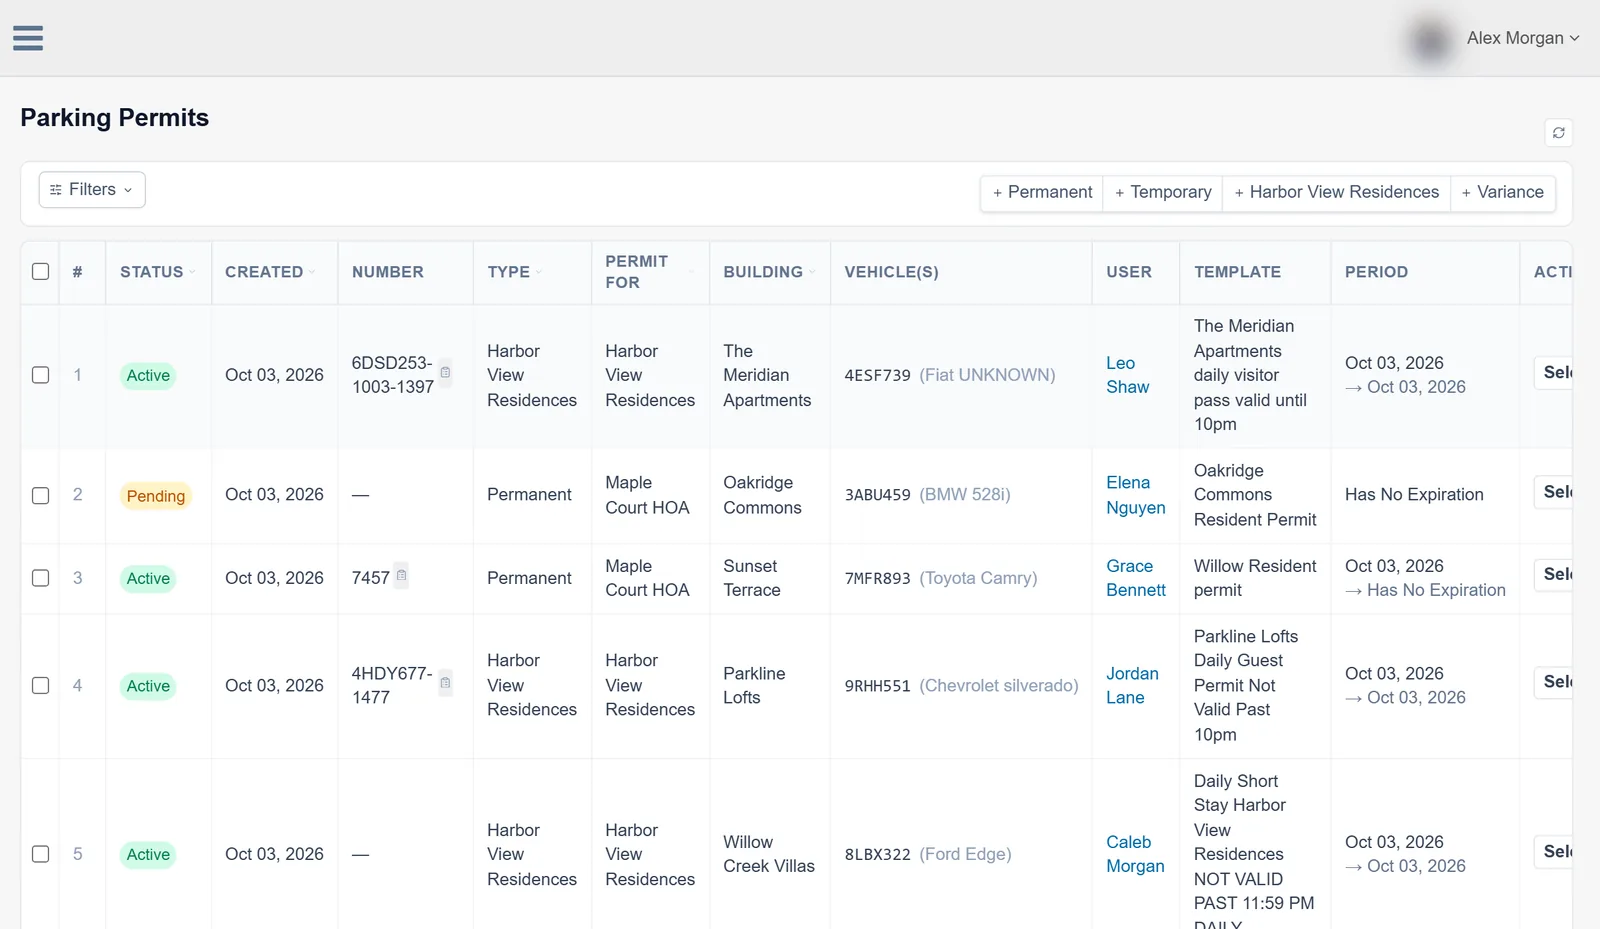Viewport: 1600px width, 929px height.
Task: Expand the Alex Morgan account menu
Action: (1522, 38)
